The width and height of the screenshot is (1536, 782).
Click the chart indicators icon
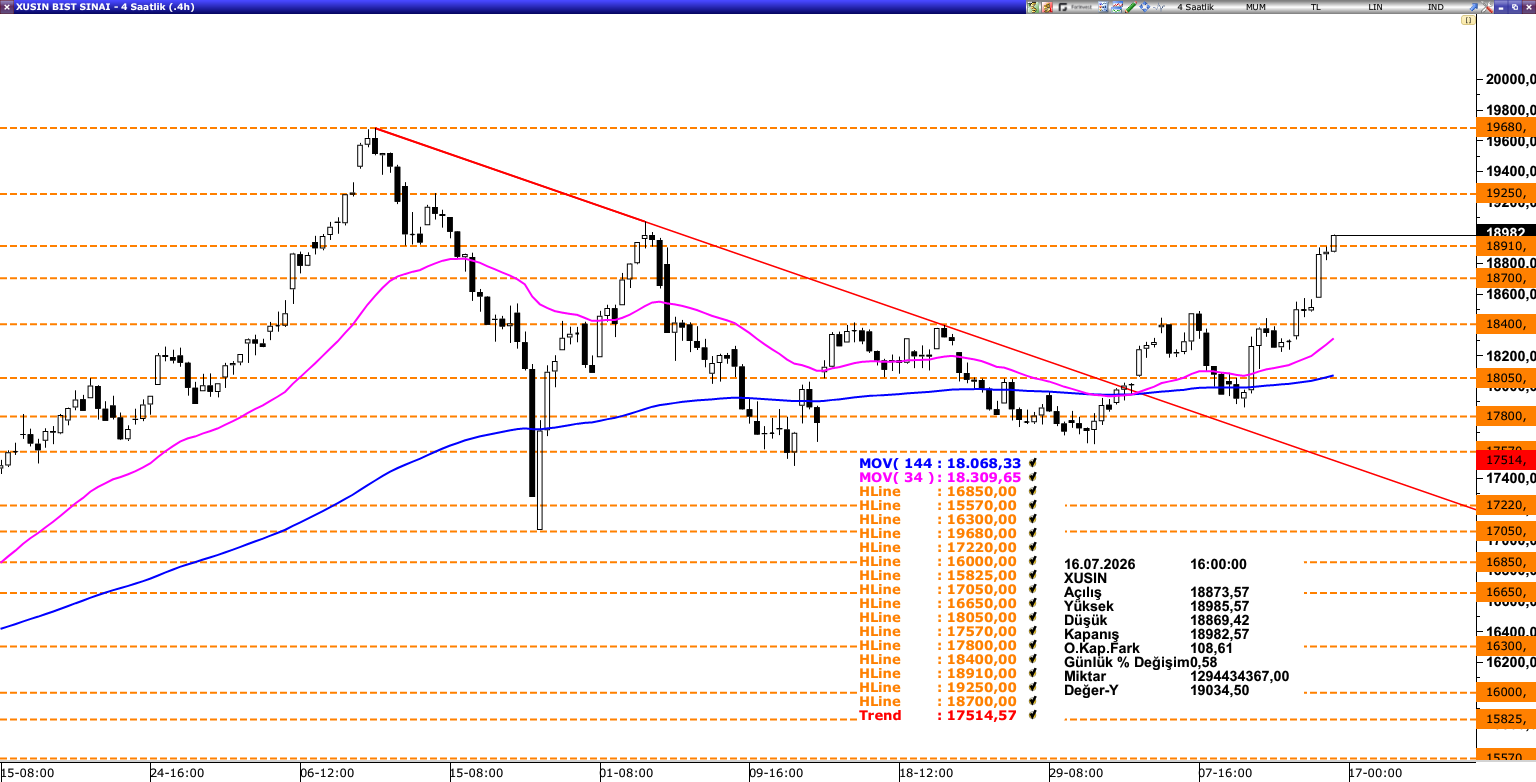tap(1117, 7)
